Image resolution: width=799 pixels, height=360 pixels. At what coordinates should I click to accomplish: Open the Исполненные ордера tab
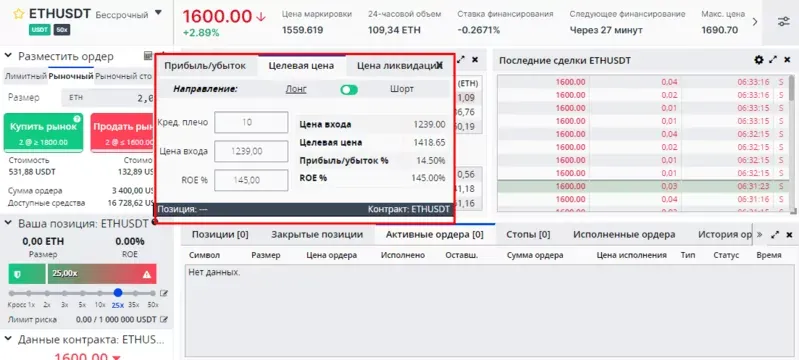(624, 235)
